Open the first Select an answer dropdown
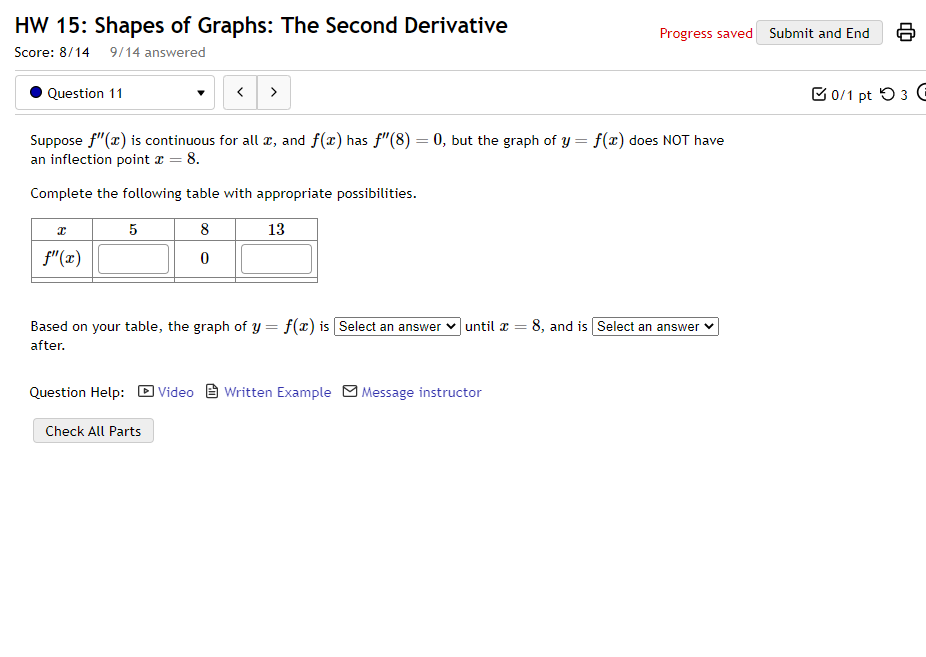This screenshot has height=657, width=926. pos(397,326)
